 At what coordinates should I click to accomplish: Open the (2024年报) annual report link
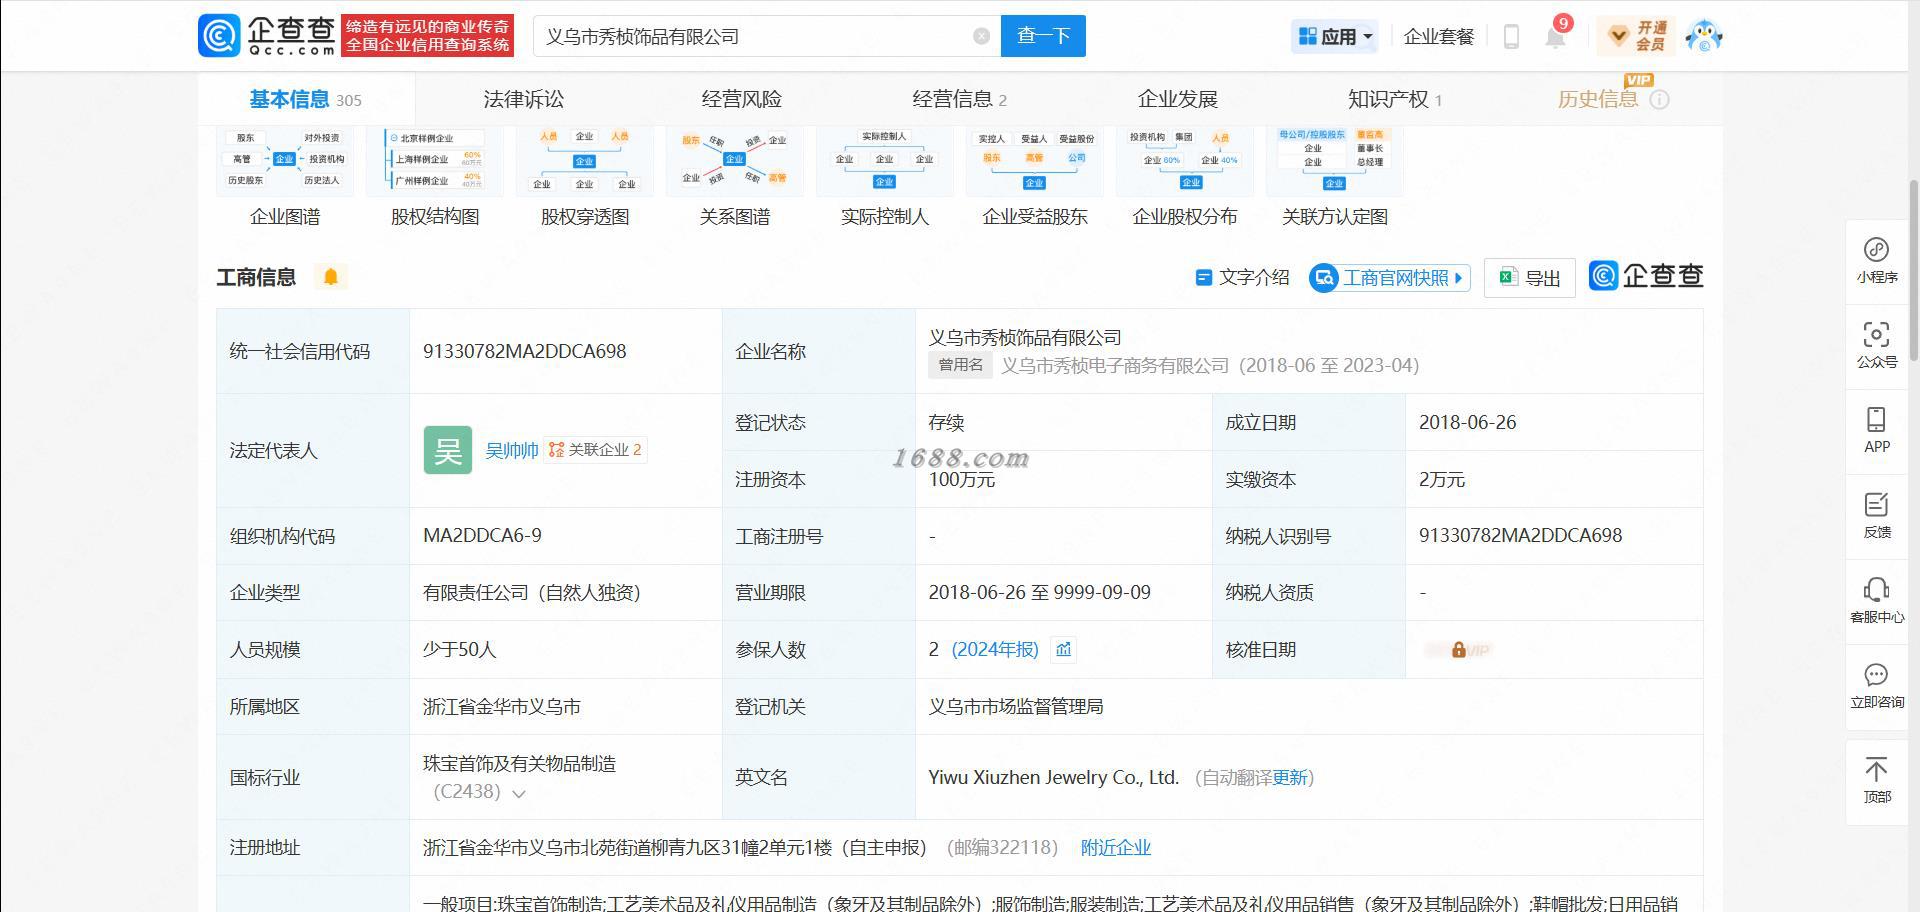995,649
